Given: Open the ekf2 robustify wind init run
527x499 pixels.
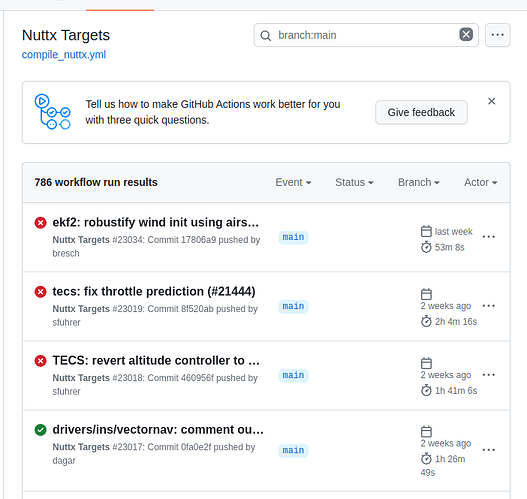Looking at the screenshot, I should (156, 222).
